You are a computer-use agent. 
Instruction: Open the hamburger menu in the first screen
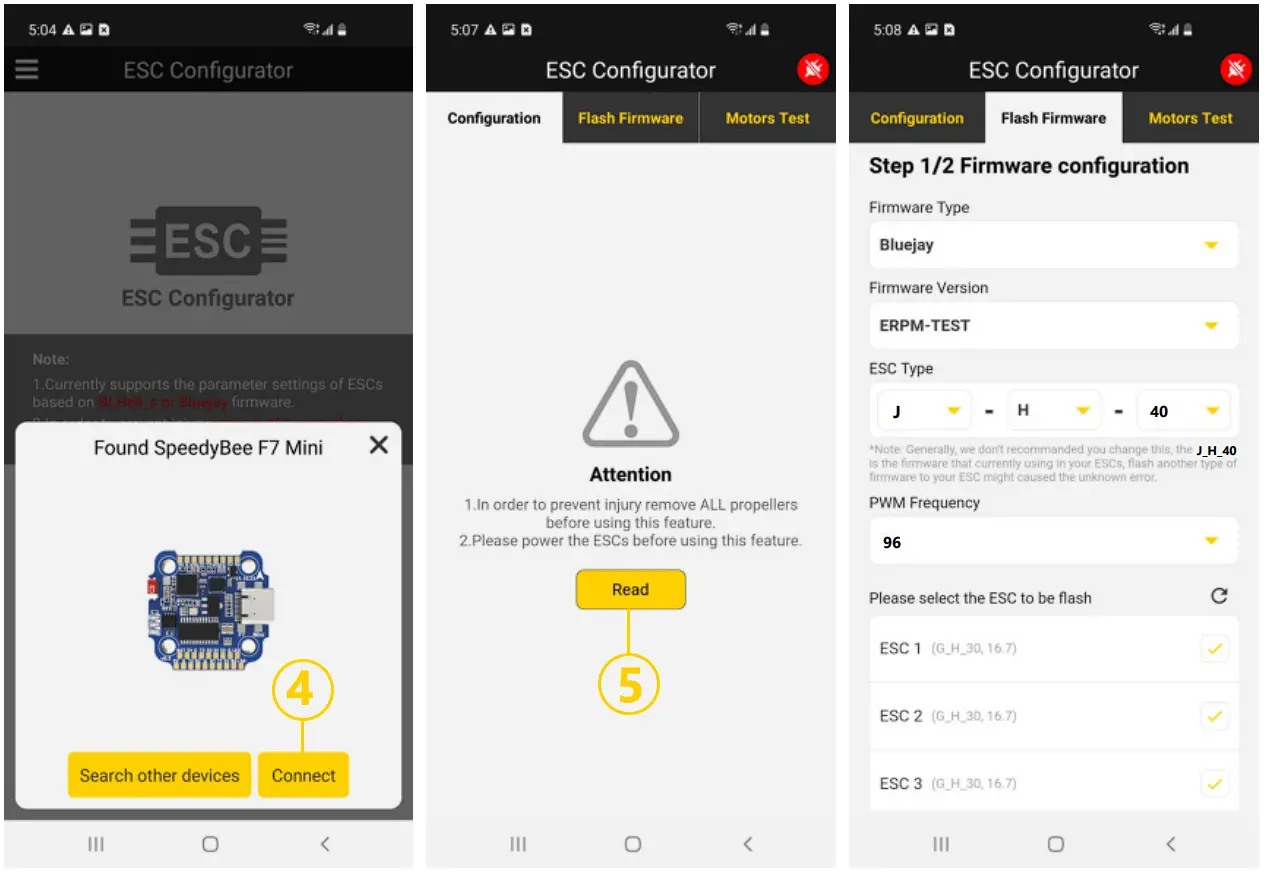click(26, 70)
